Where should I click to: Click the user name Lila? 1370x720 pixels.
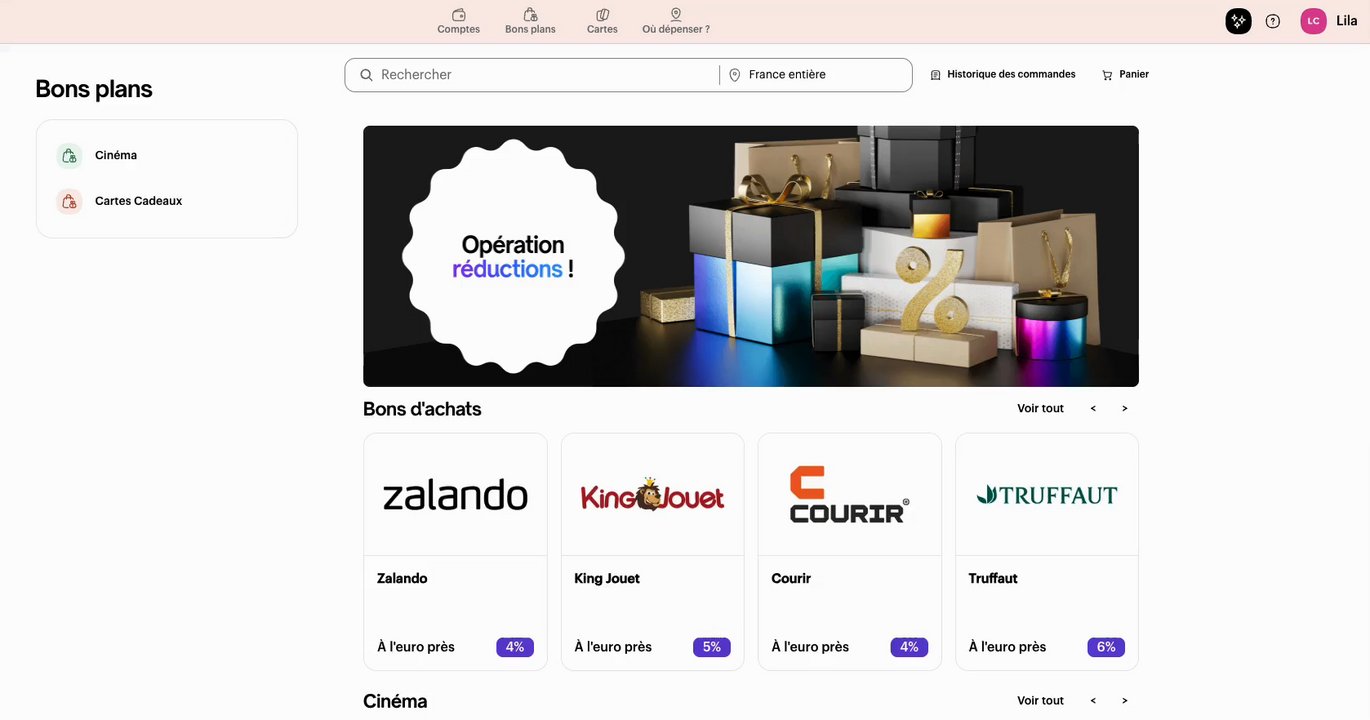pyautogui.click(x=1346, y=21)
